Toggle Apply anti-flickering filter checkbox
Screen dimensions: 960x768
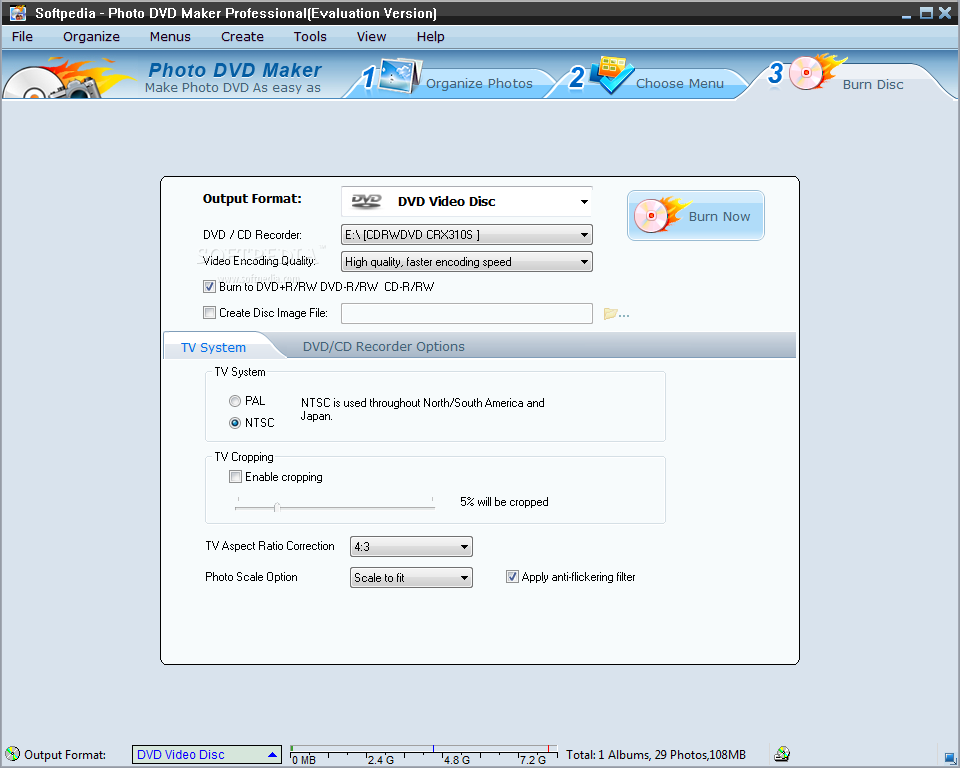(x=512, y=577)
